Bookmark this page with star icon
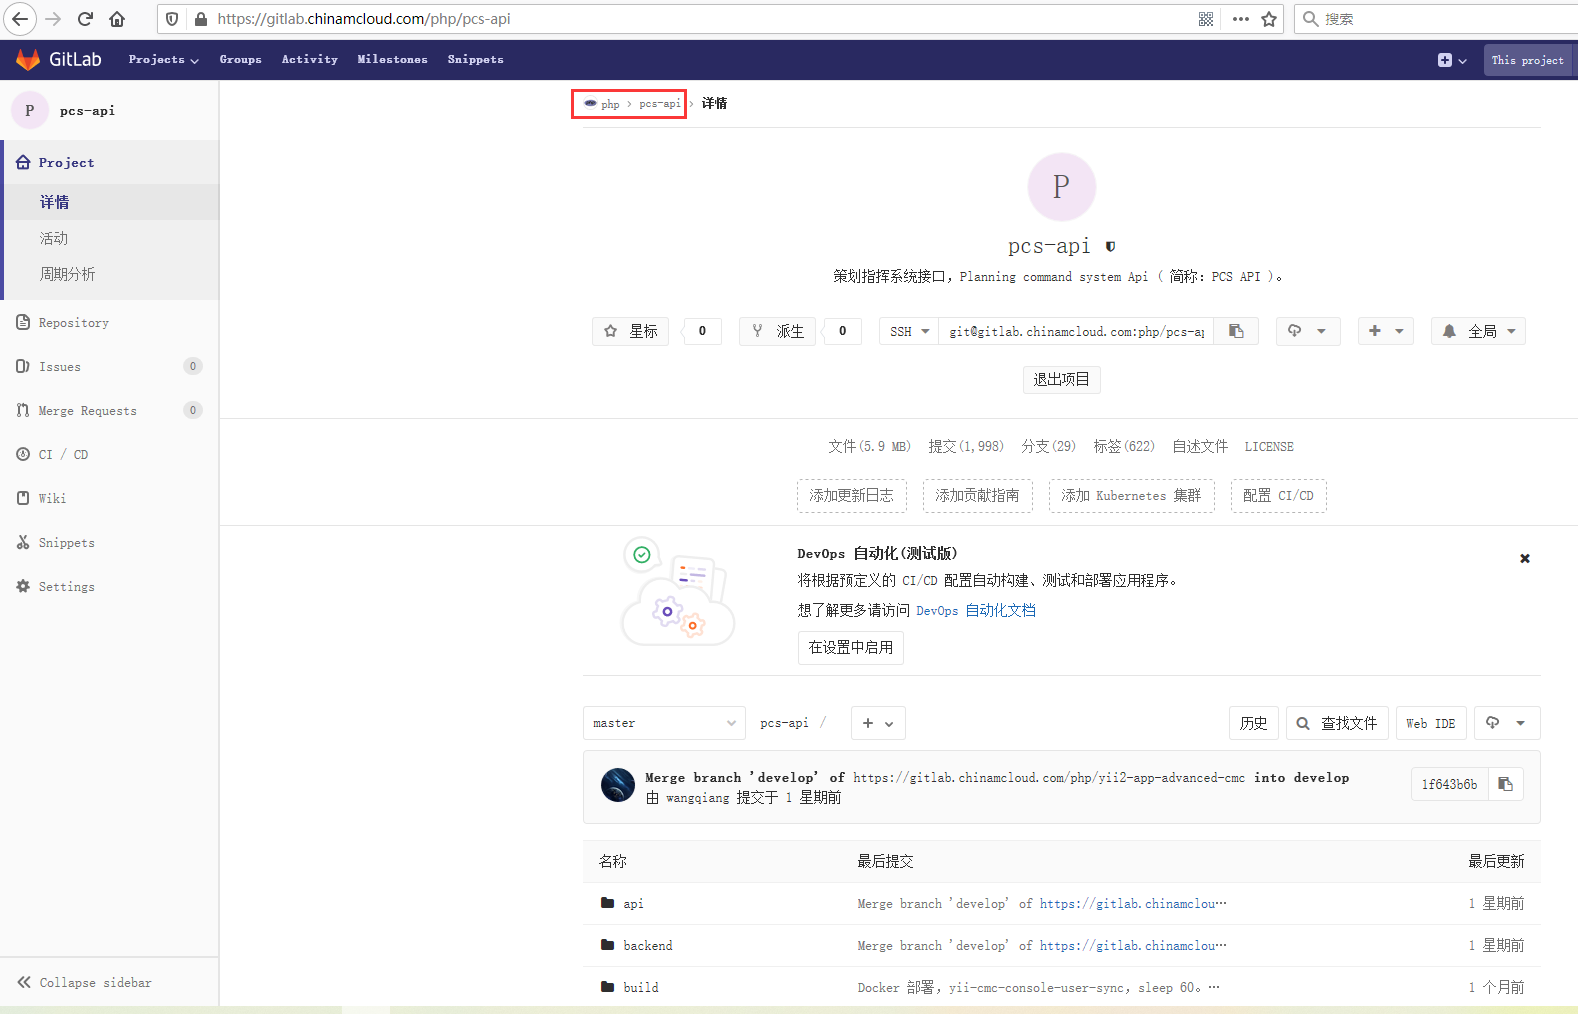Screen dimensions: 1578x1014 click(x=1269, y=19)
